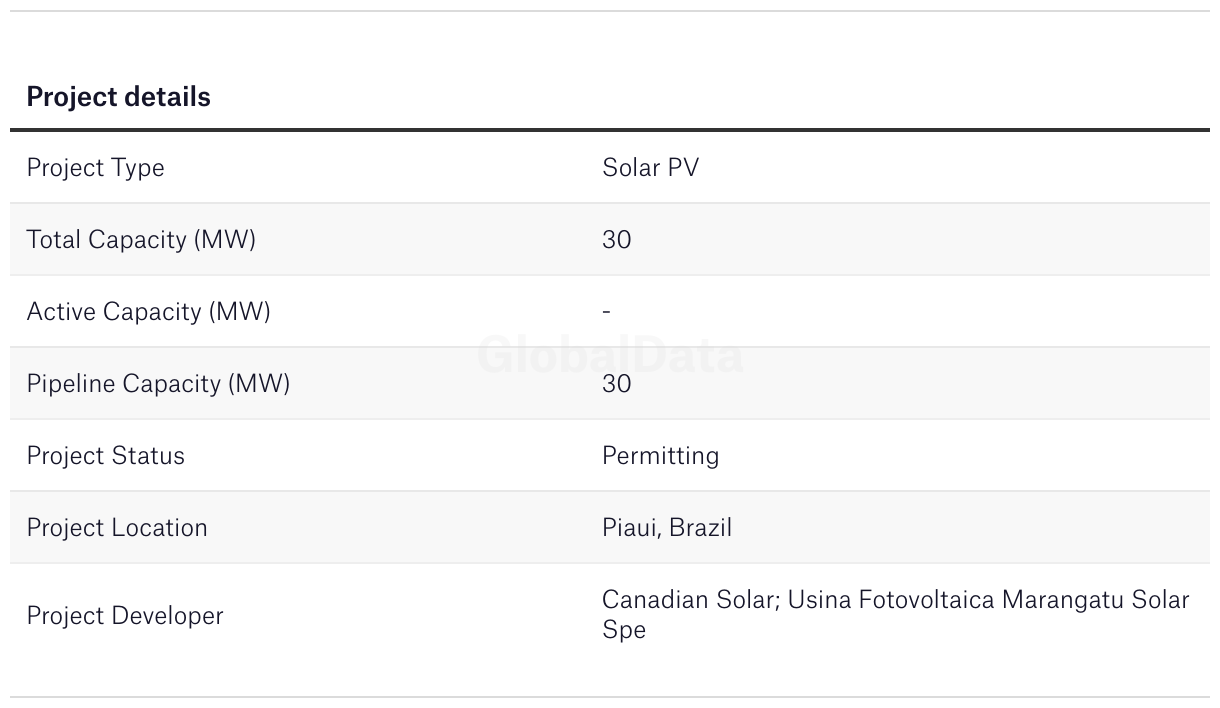Select the Project Status label
This screenshot has width=1220, height=708.
tap(105, 456)
